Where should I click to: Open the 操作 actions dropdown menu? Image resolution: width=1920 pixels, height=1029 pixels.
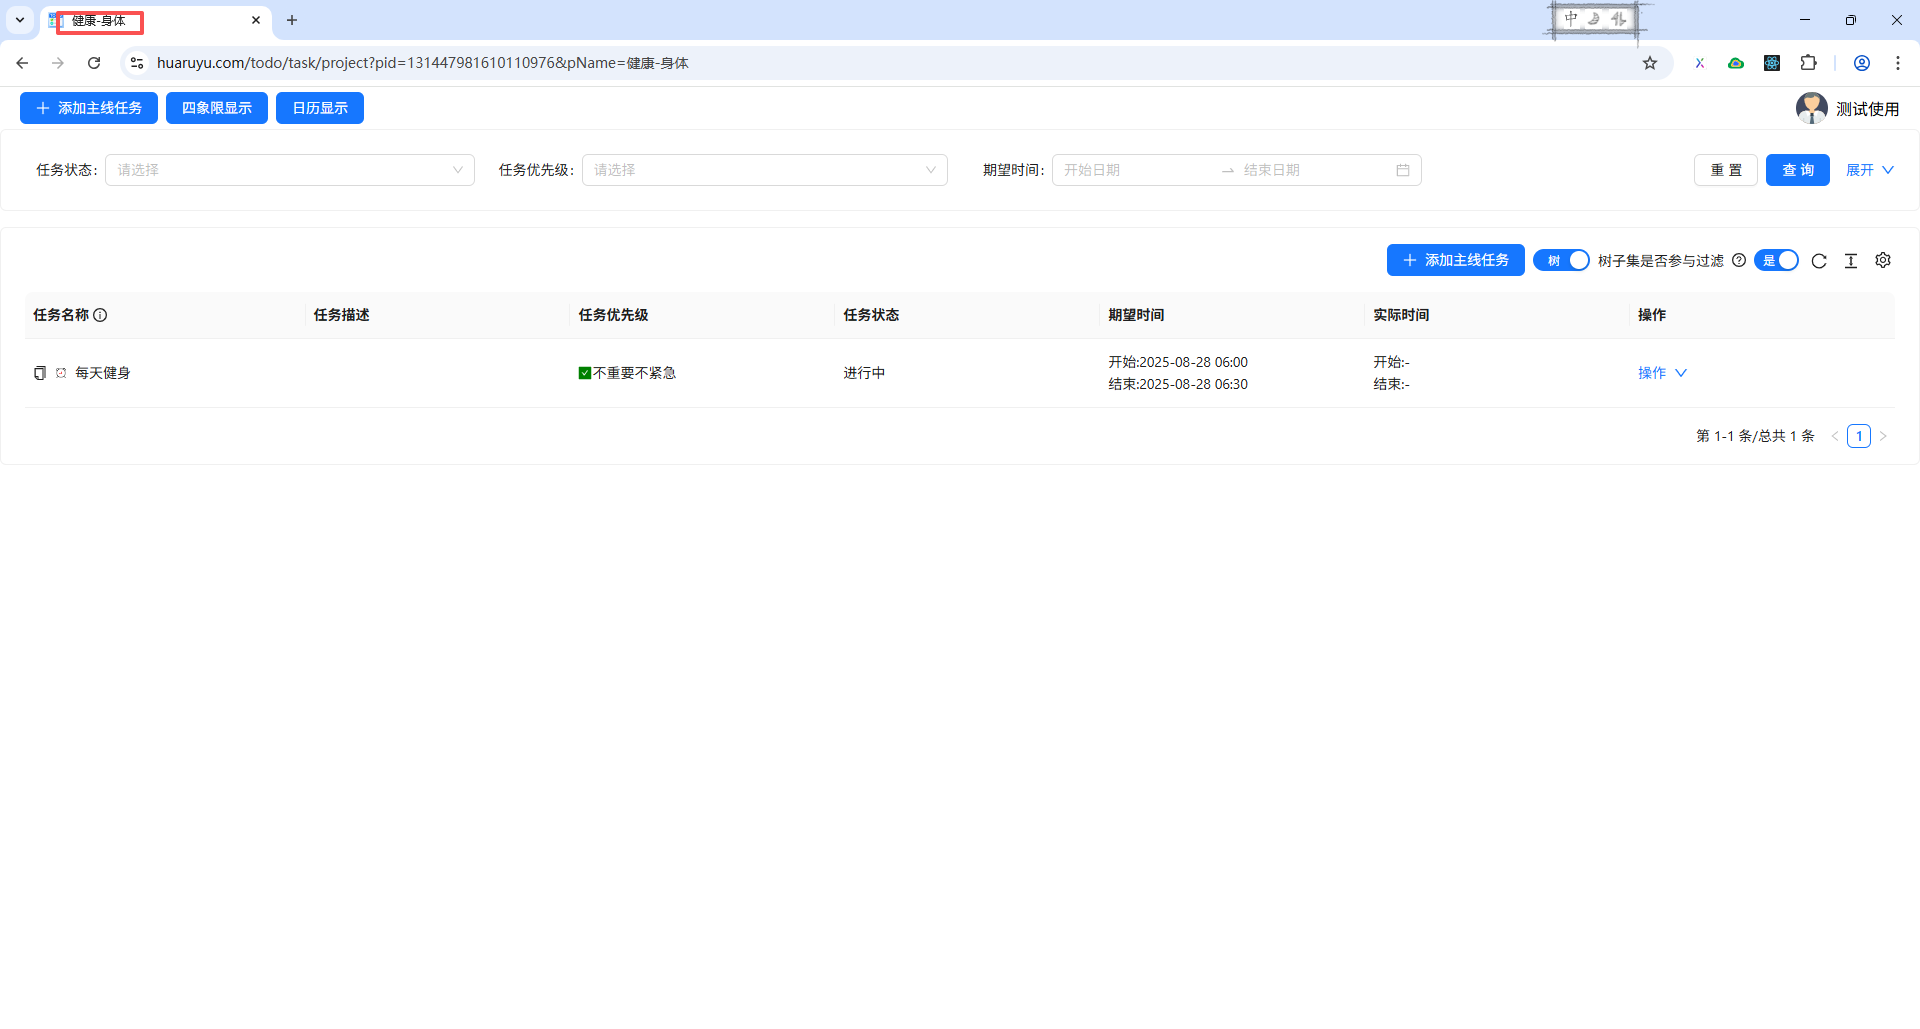tap(1660, 373)
